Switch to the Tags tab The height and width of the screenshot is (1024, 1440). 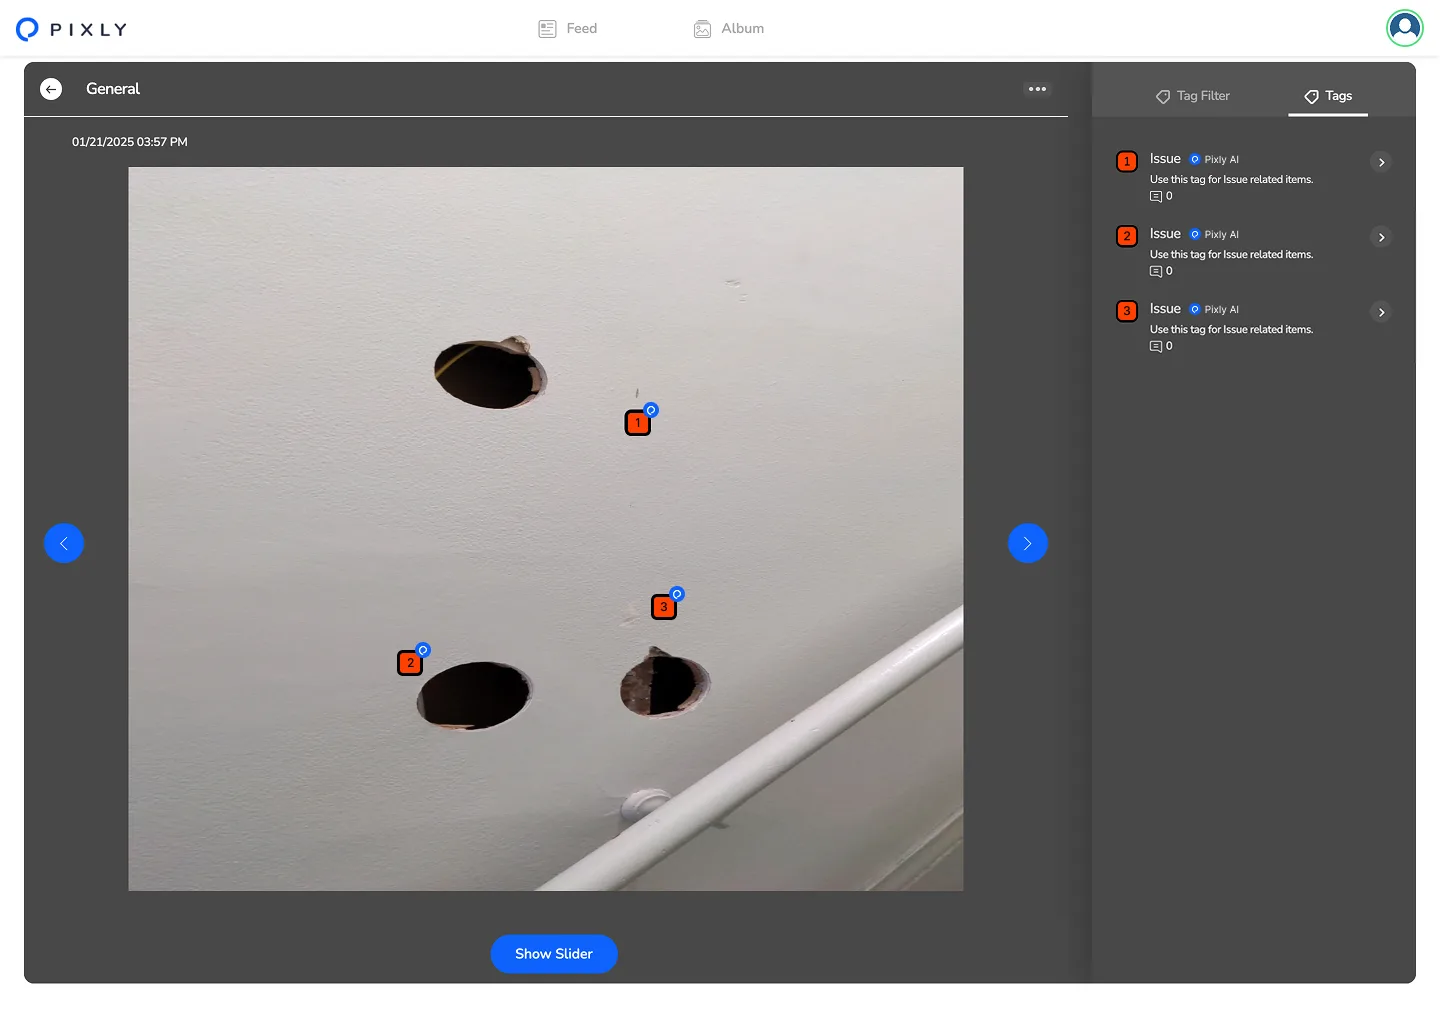tap(1328, 96)
